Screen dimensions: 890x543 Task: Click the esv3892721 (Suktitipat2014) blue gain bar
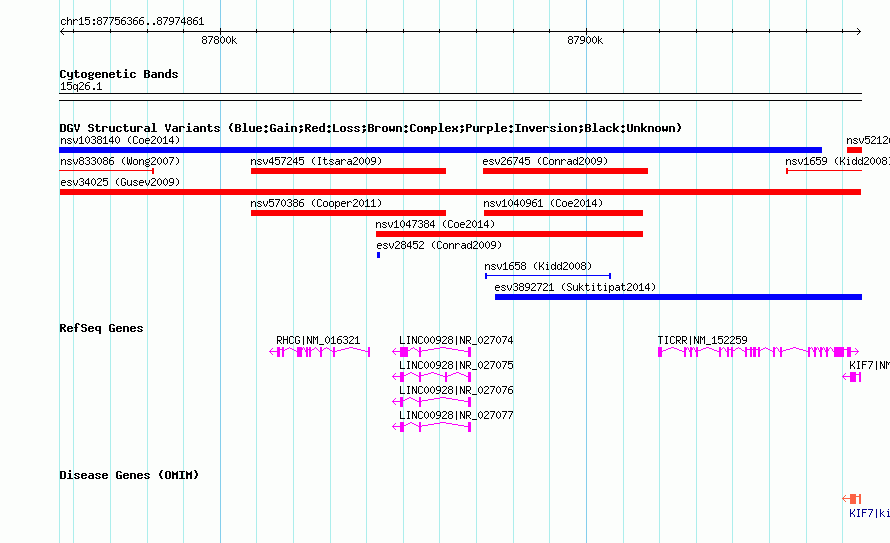(x=678, y=297)
